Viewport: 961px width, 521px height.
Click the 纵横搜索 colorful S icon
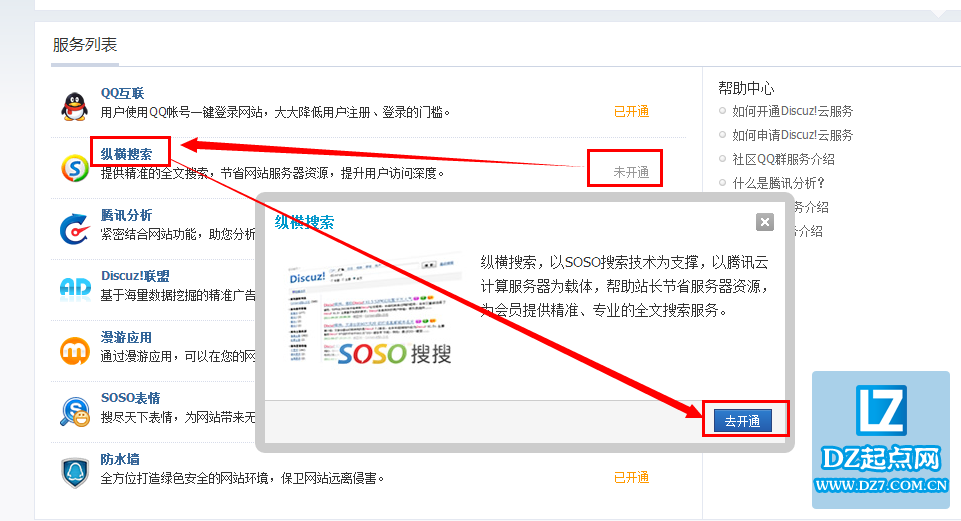[75, 168]
